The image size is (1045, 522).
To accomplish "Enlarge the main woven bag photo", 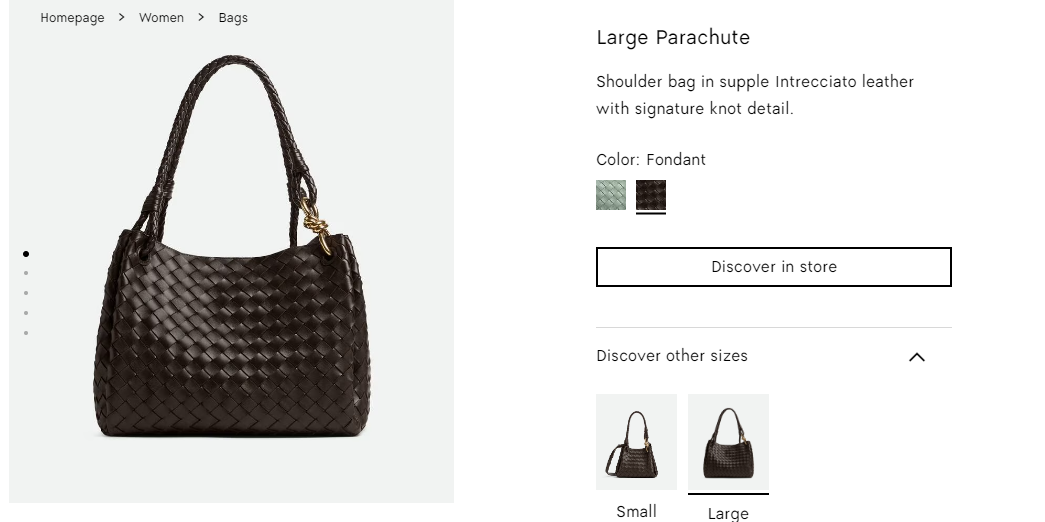I will coord(231,250).
